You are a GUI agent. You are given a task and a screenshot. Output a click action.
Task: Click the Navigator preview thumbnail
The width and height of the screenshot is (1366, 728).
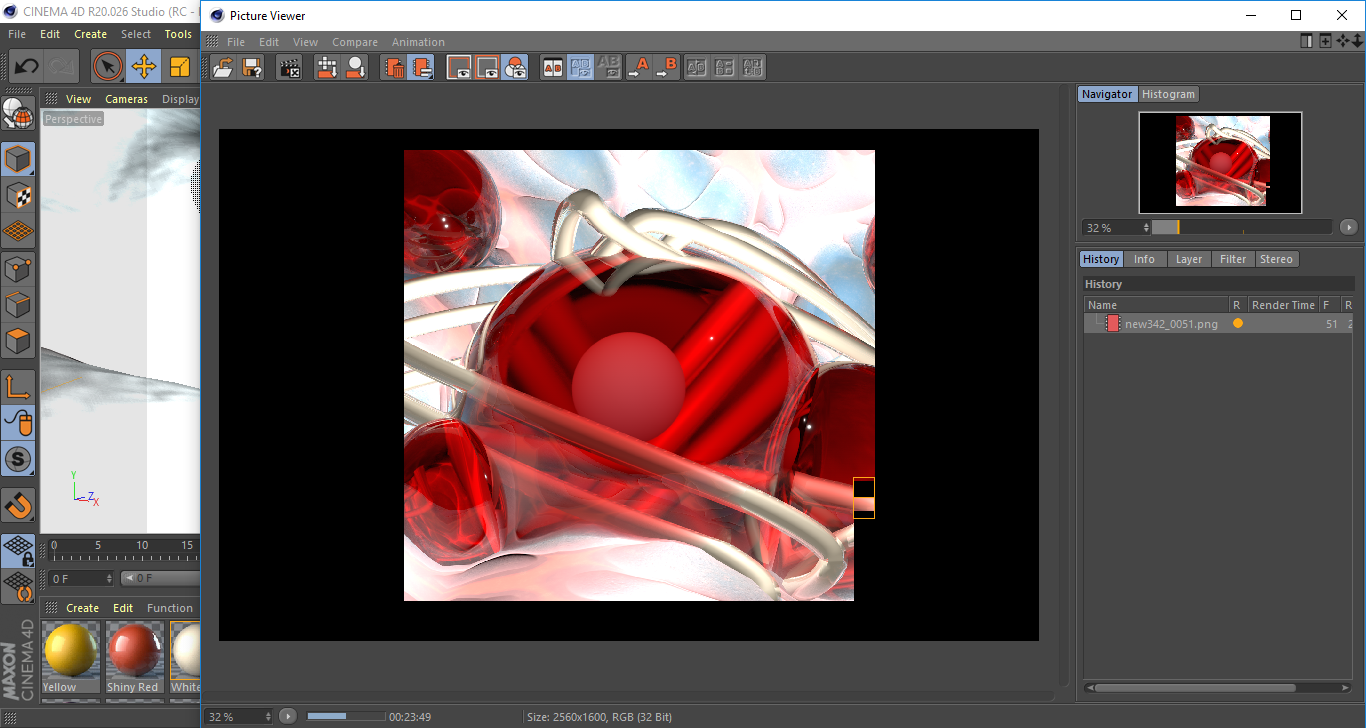coord(1220,162)
